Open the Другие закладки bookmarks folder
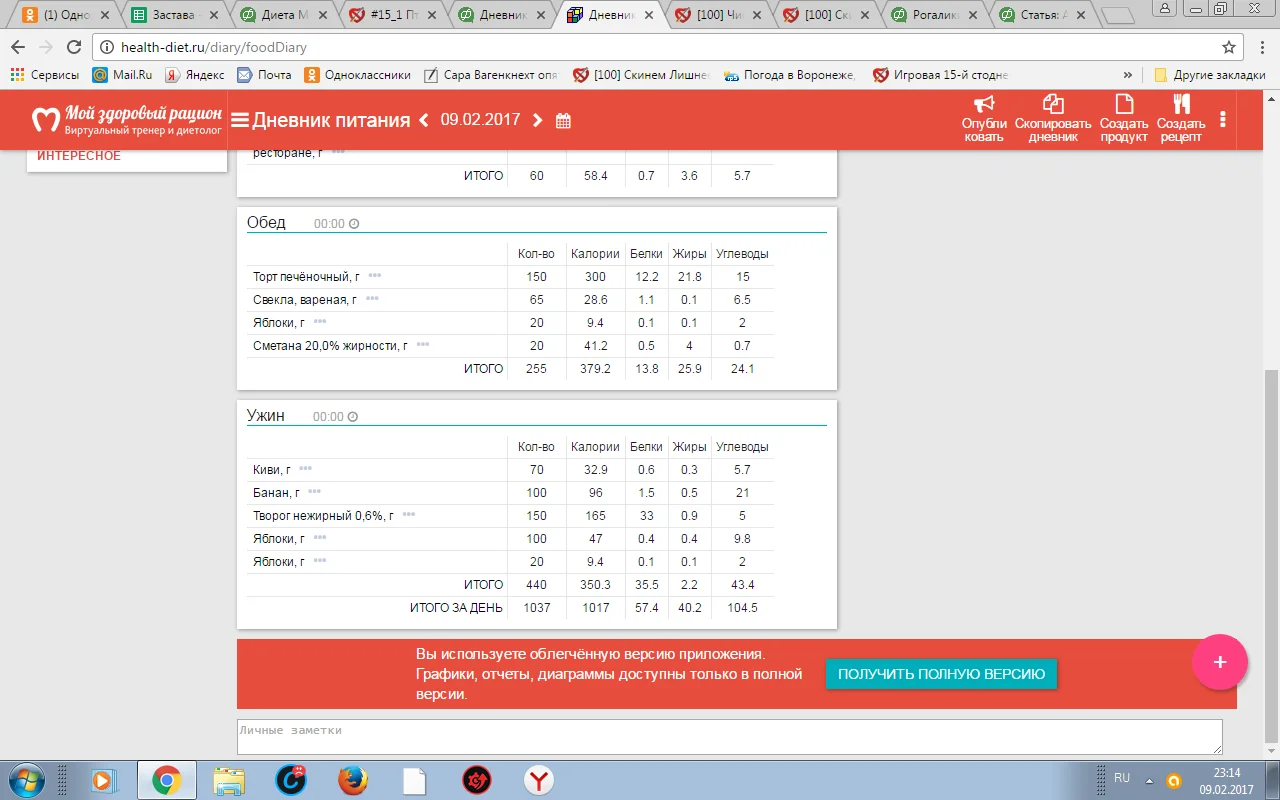The image size is (1280, 800). point(1210,75)
